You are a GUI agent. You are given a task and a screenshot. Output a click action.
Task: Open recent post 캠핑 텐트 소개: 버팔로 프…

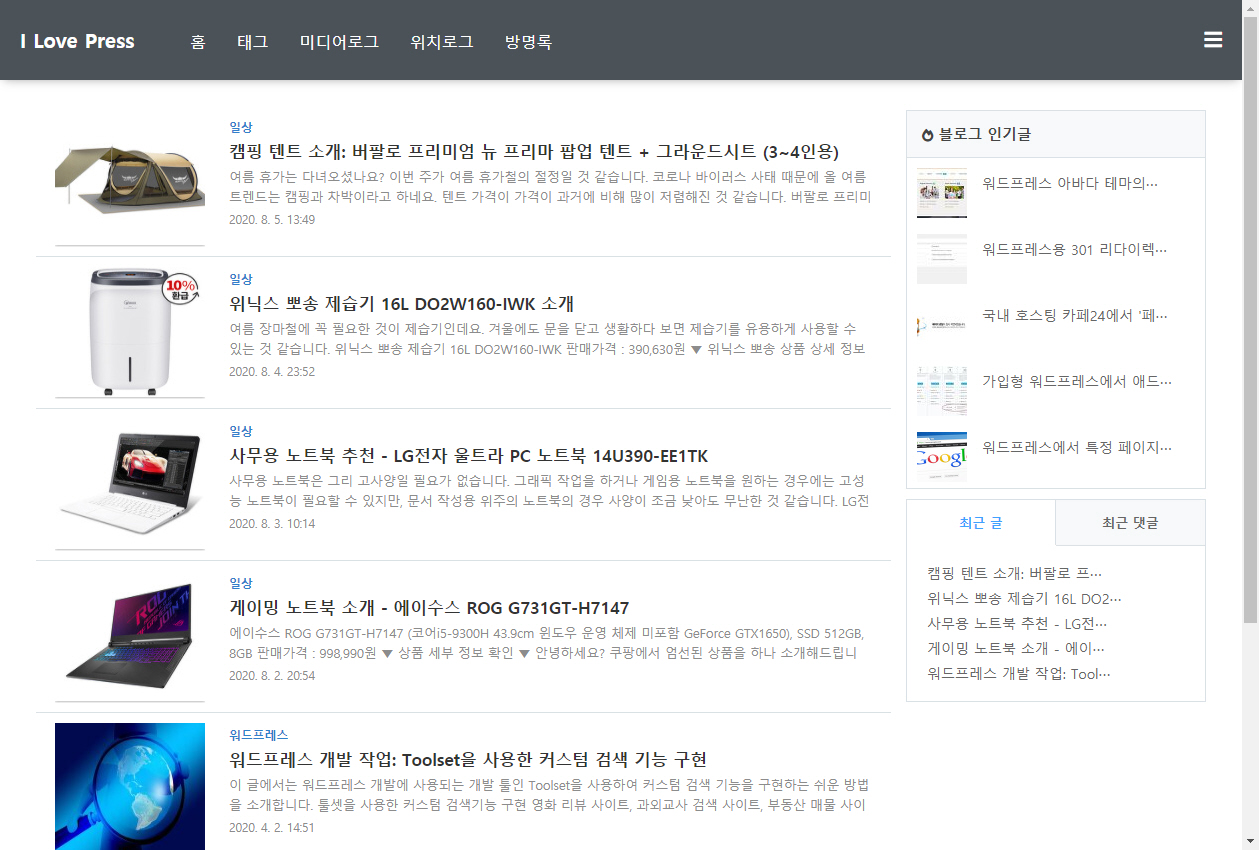click(x=1014, y=574)
